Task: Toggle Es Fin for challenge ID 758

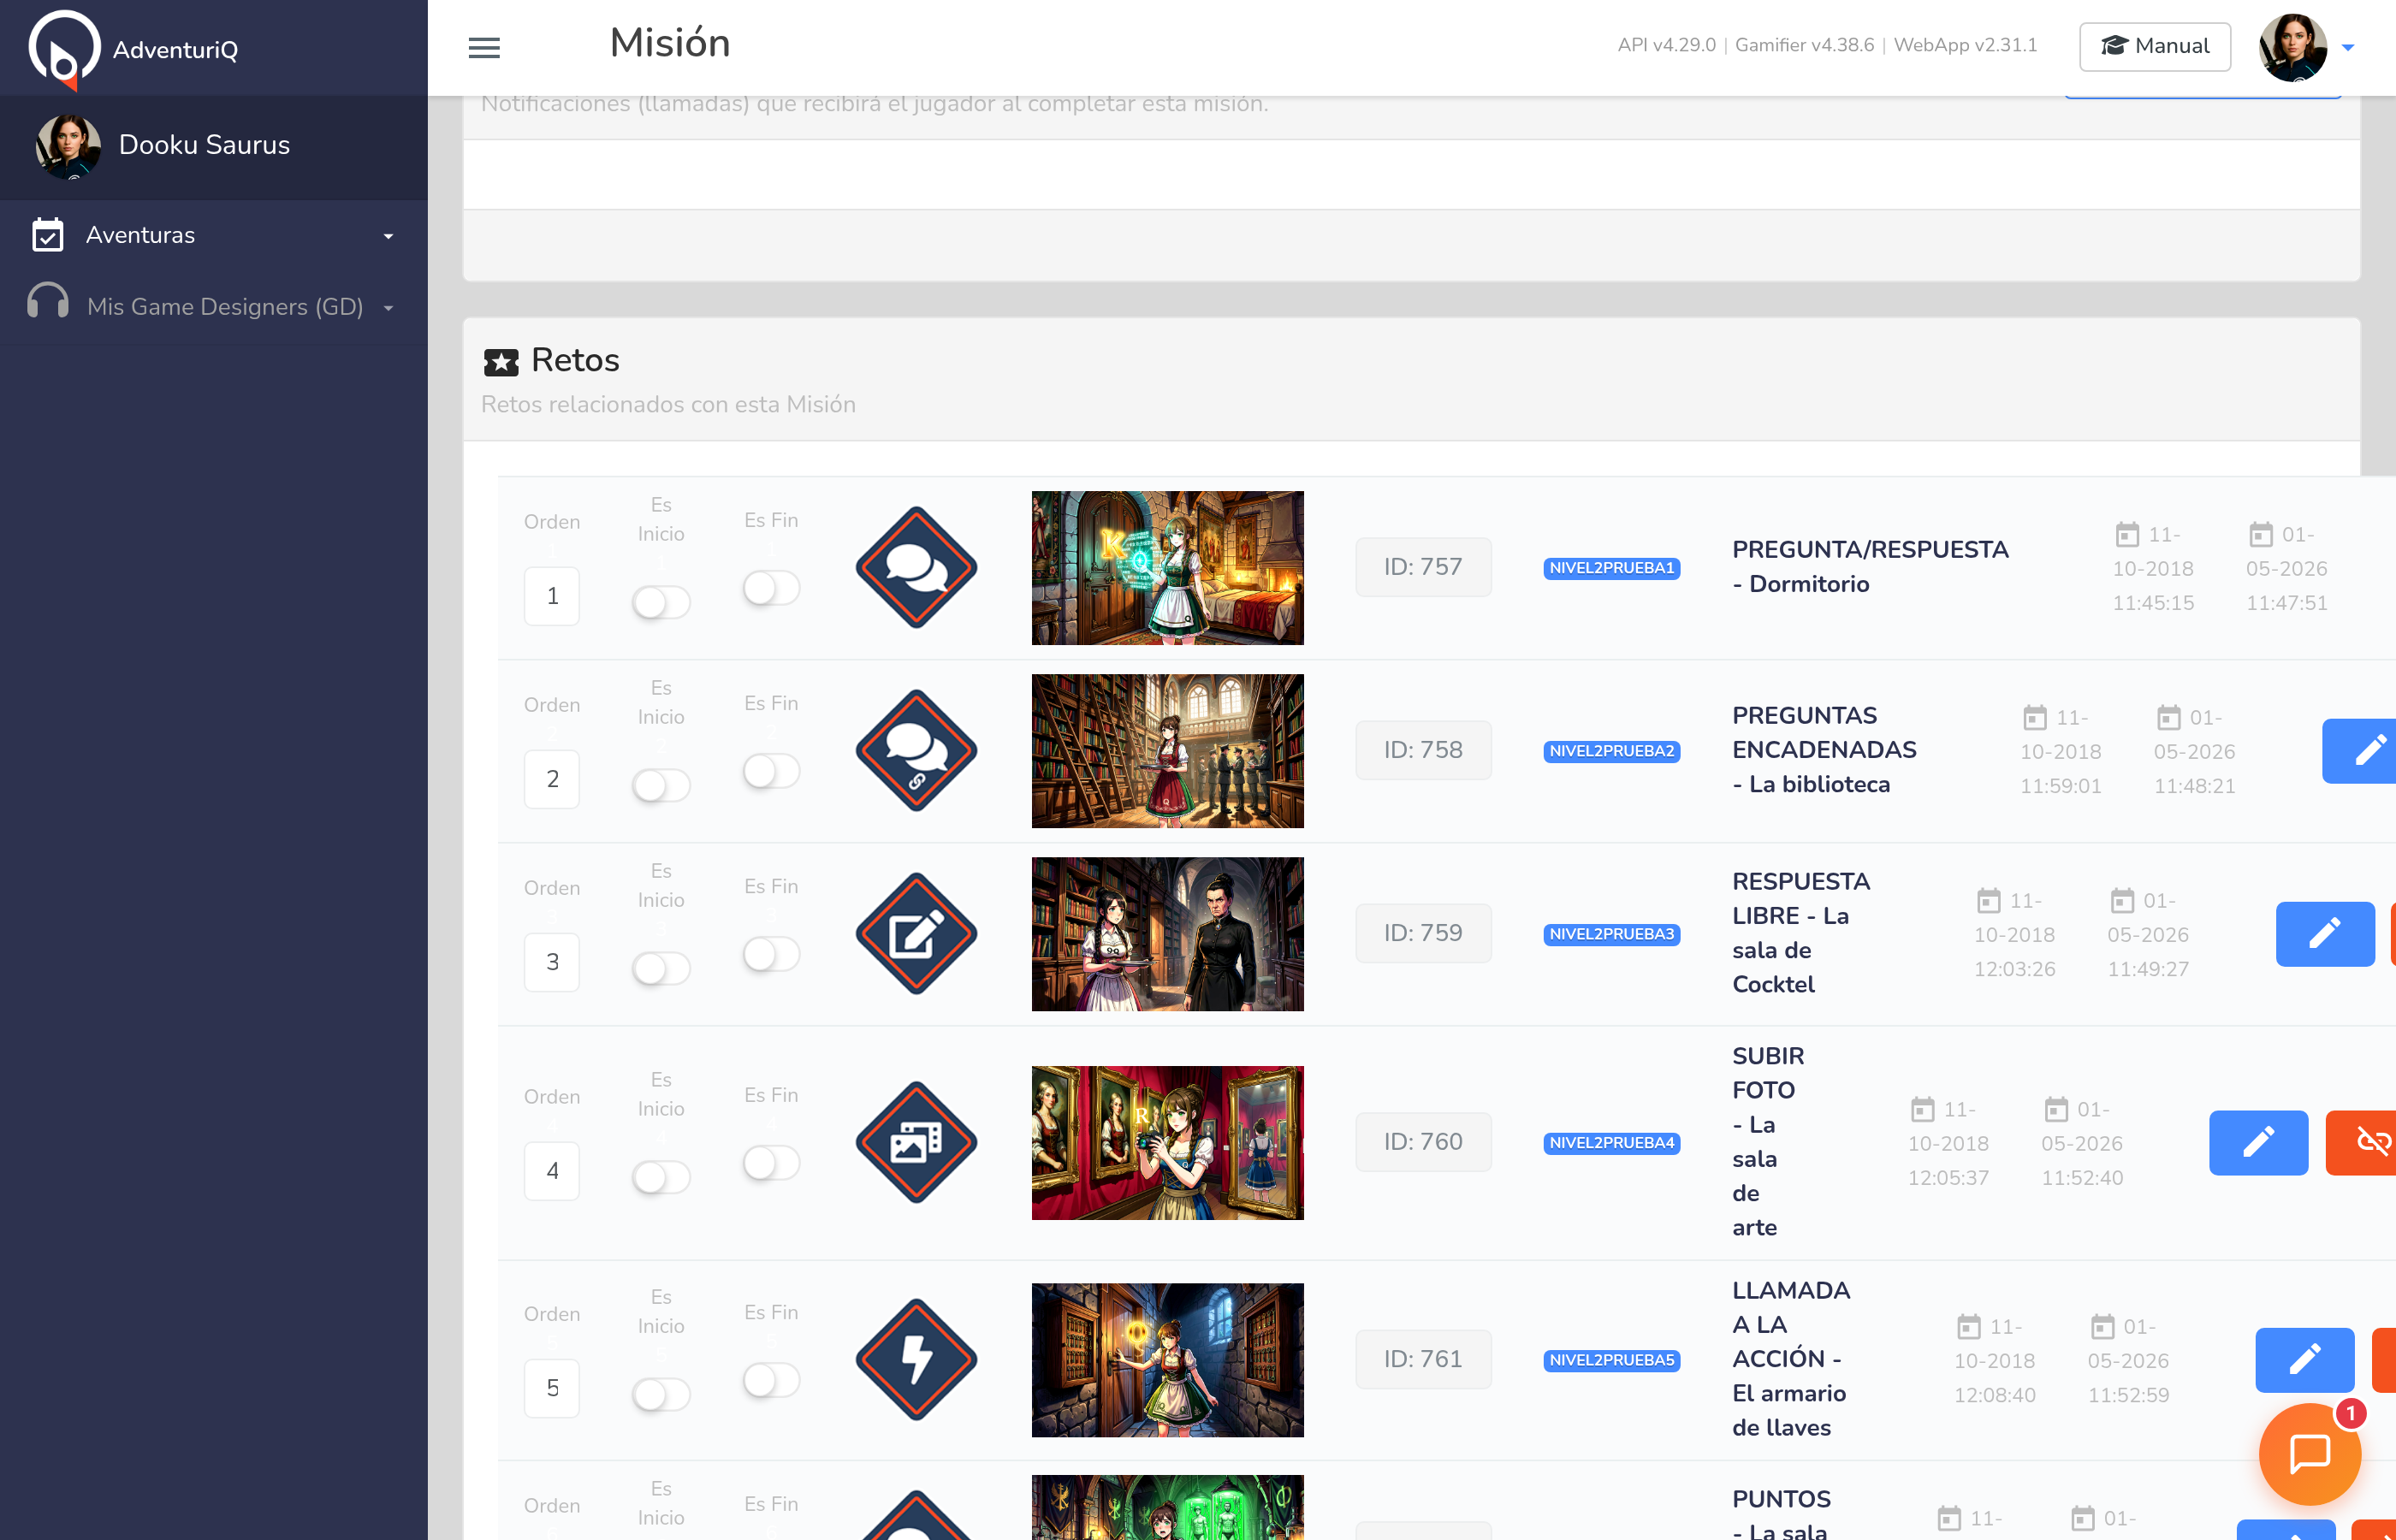Action: click(771, 771)
